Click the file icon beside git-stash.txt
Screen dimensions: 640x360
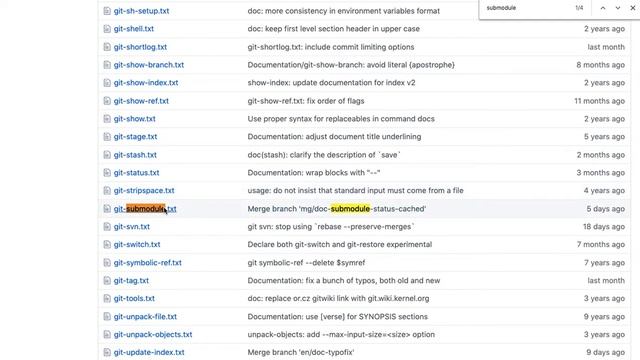pyautogui.click(x=107, y=155)
